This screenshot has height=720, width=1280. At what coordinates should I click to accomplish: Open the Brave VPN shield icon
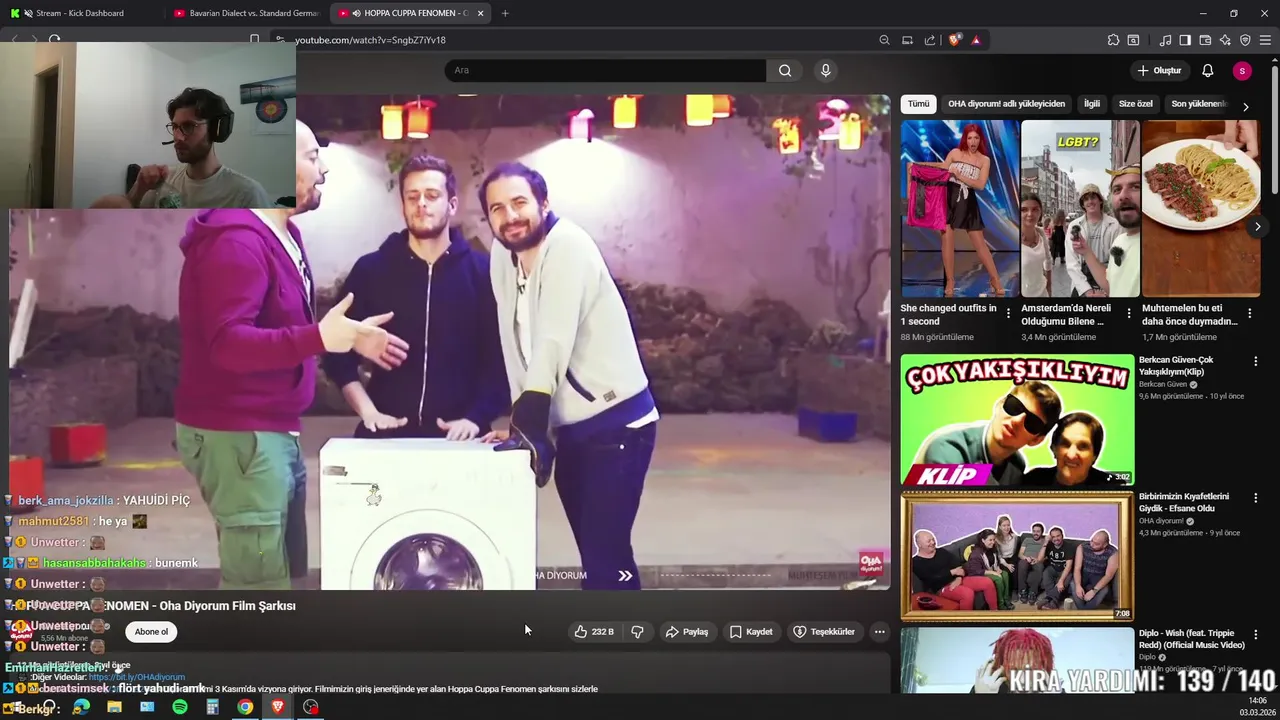[x=1245, y=40]
